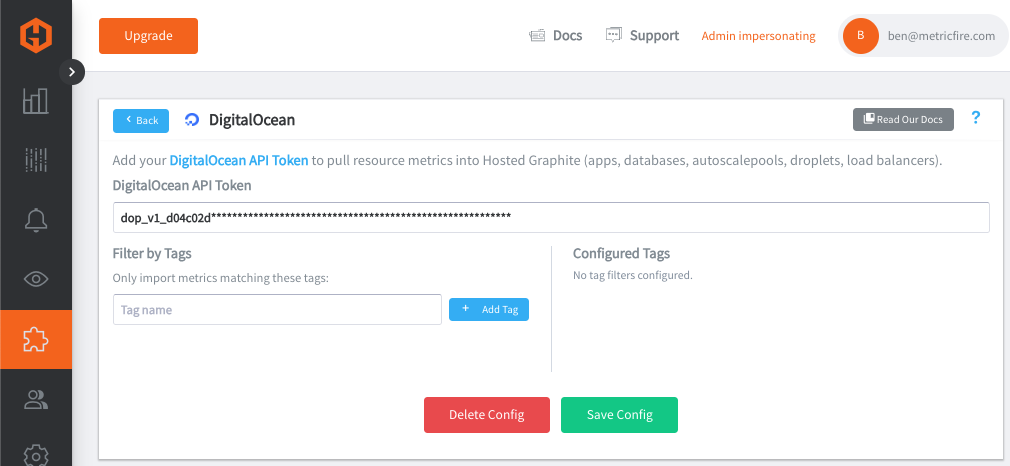
Task: Open the metrics barcode icon in sidebar
Action: 35,160
